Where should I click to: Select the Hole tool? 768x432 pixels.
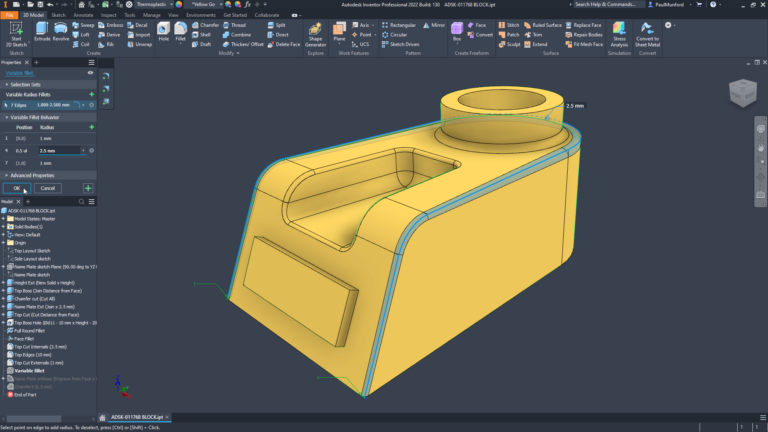(x=164, y=32)
